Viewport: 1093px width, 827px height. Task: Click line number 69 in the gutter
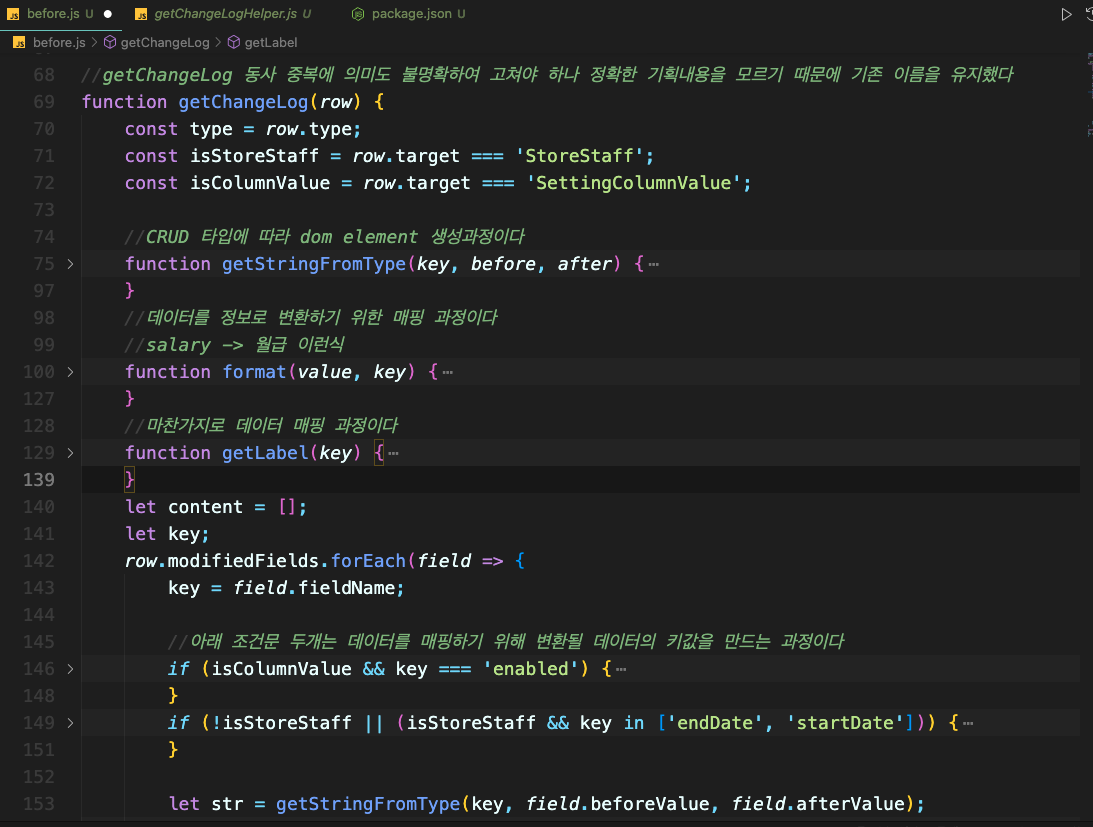tap(43, 102)
